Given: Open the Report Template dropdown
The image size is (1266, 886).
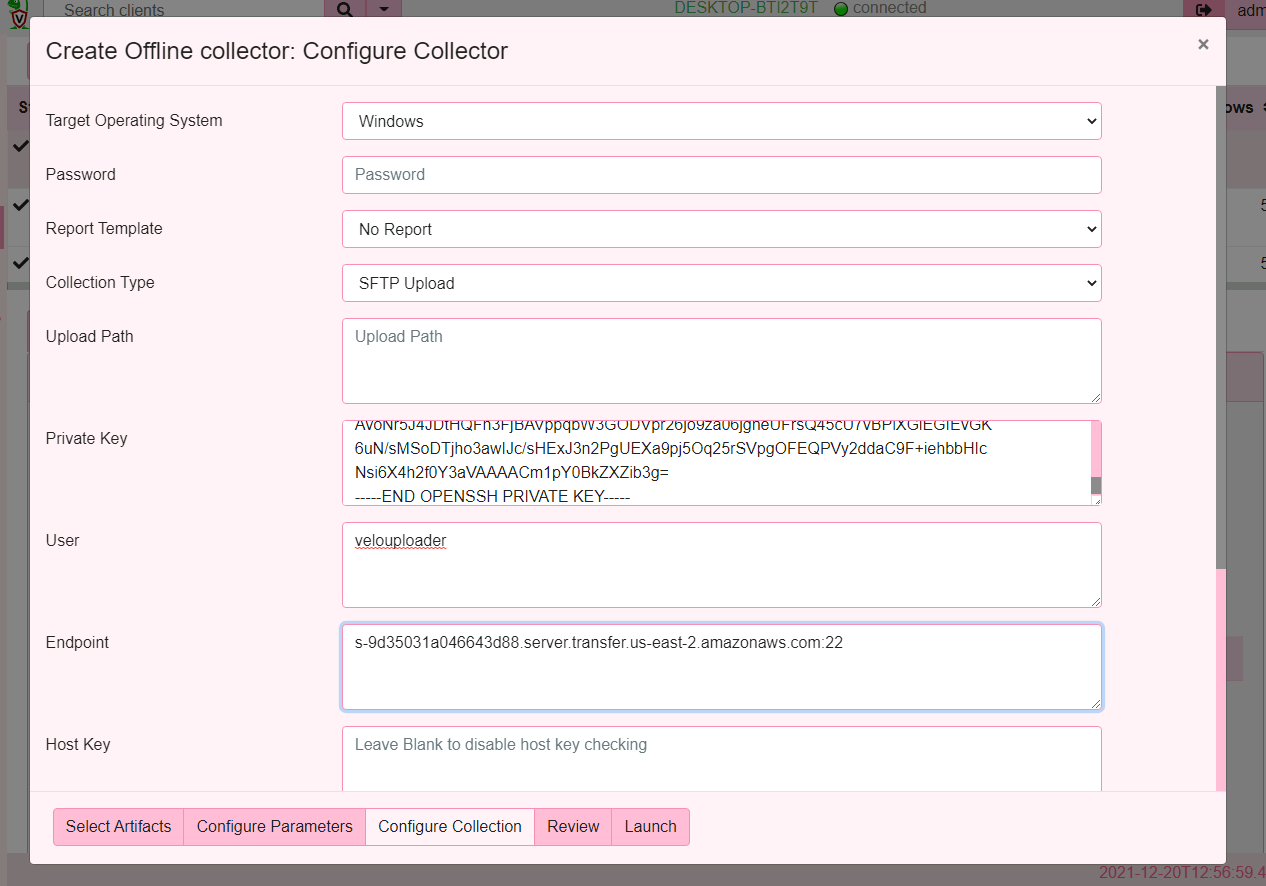Looking at the screenshot, I should click(x=721, y=229).
